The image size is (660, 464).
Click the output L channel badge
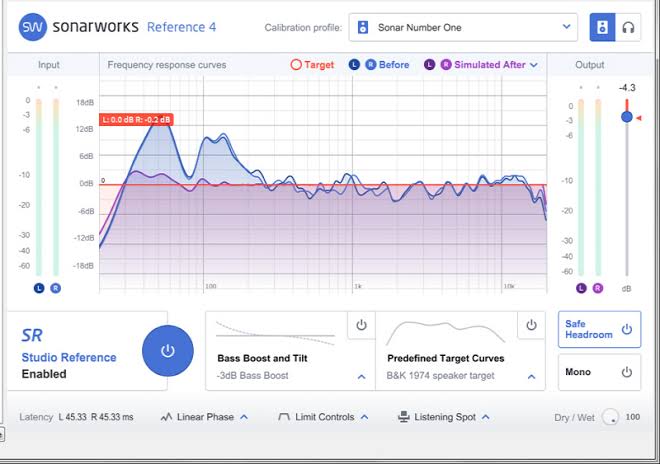click(581, 288)
